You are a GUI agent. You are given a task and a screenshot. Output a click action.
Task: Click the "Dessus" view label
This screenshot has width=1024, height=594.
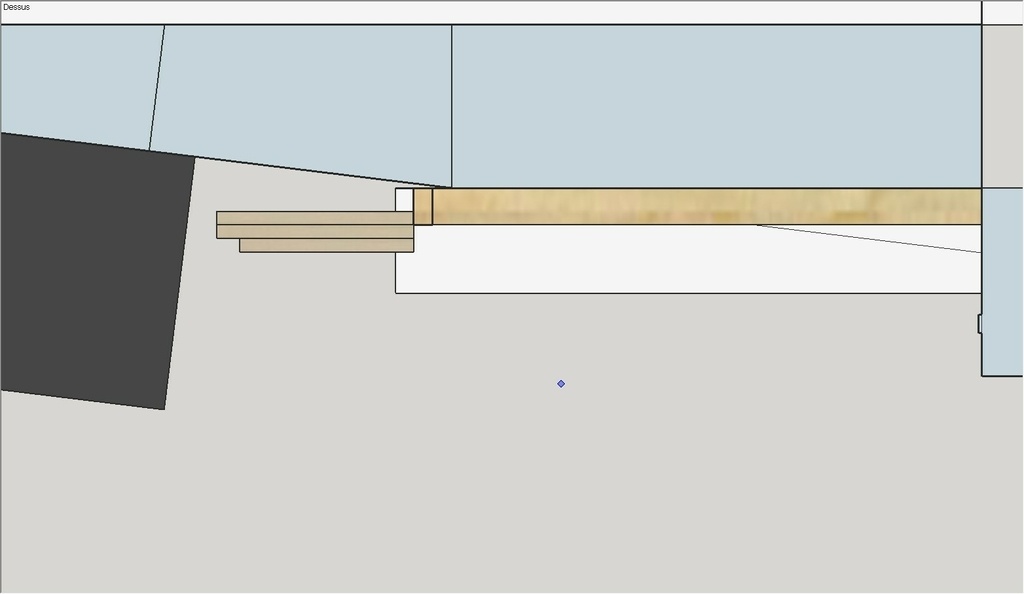[16, 7]
